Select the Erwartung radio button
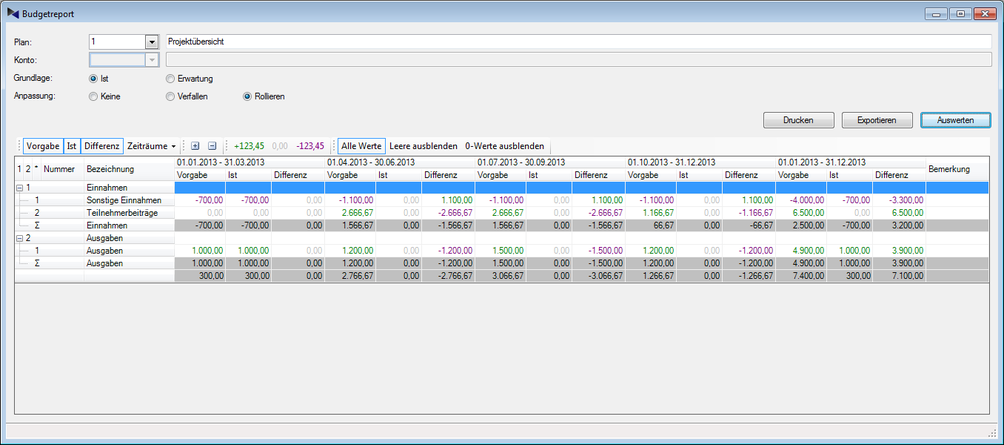 point(170,78)
